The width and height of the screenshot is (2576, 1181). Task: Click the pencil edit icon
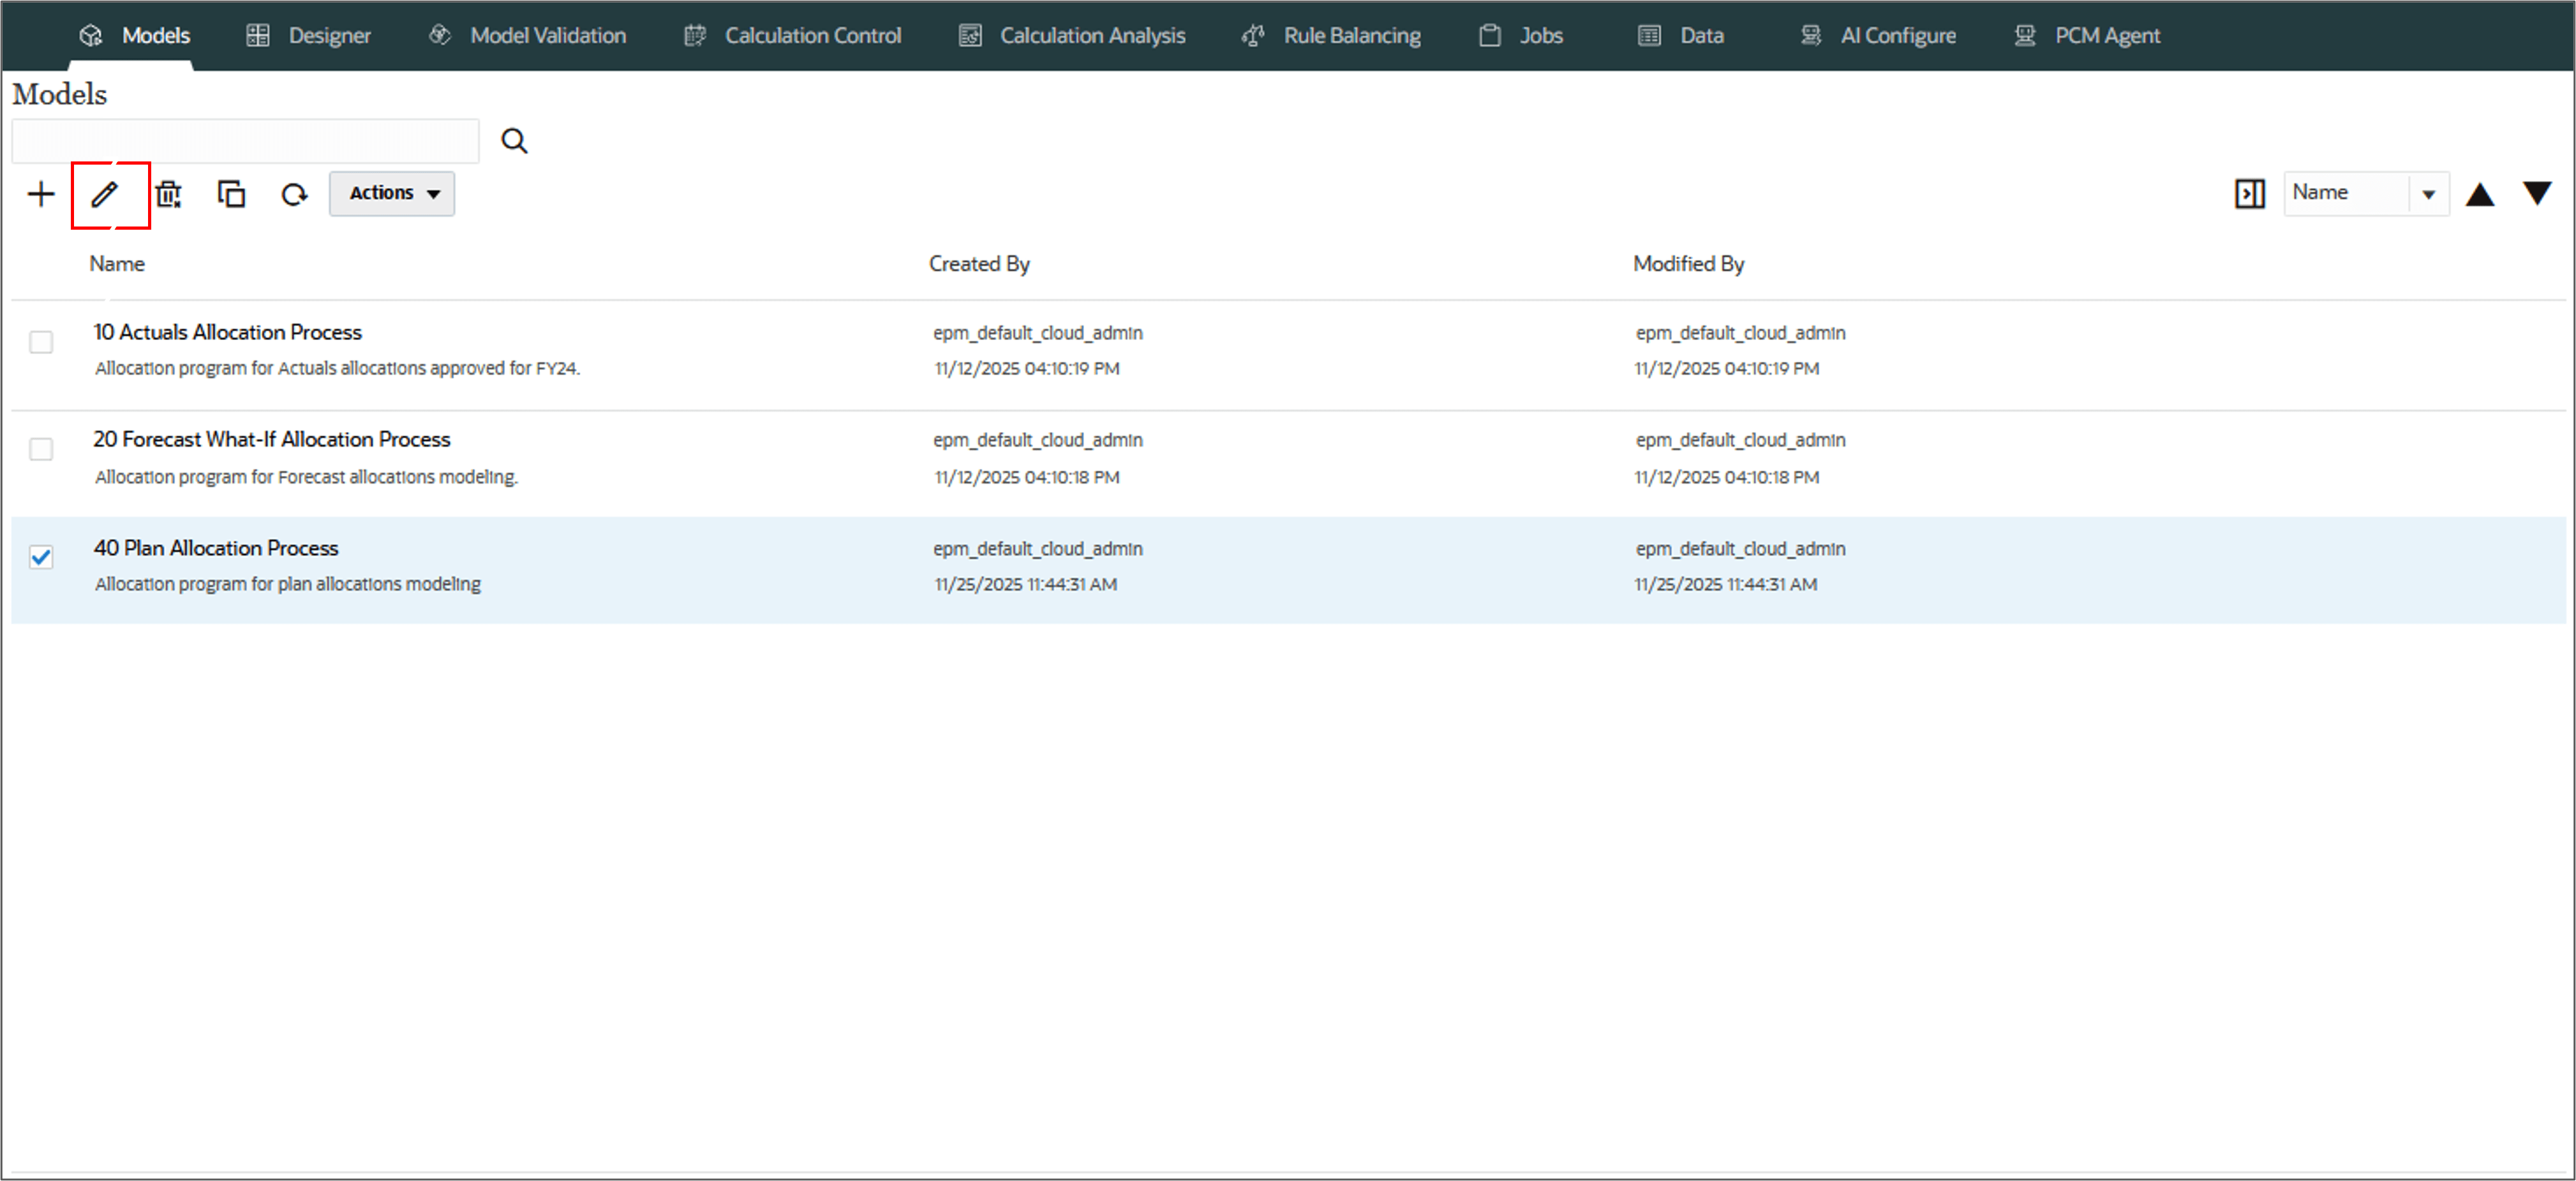(x=105, y=194)
